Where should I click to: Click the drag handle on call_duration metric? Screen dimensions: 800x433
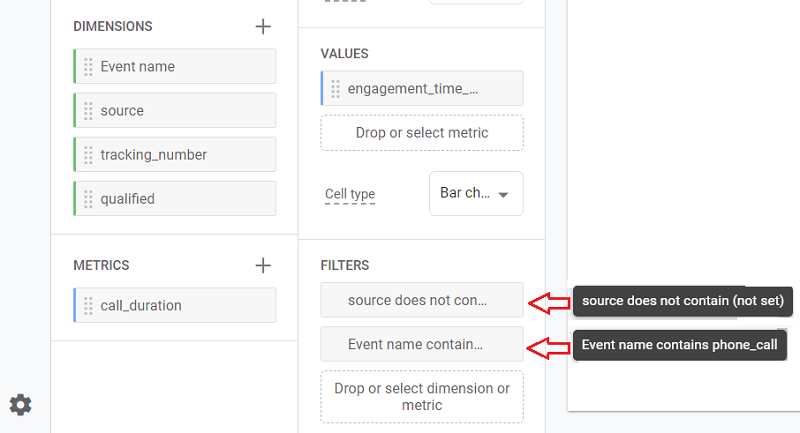click(x=88, y=306)
